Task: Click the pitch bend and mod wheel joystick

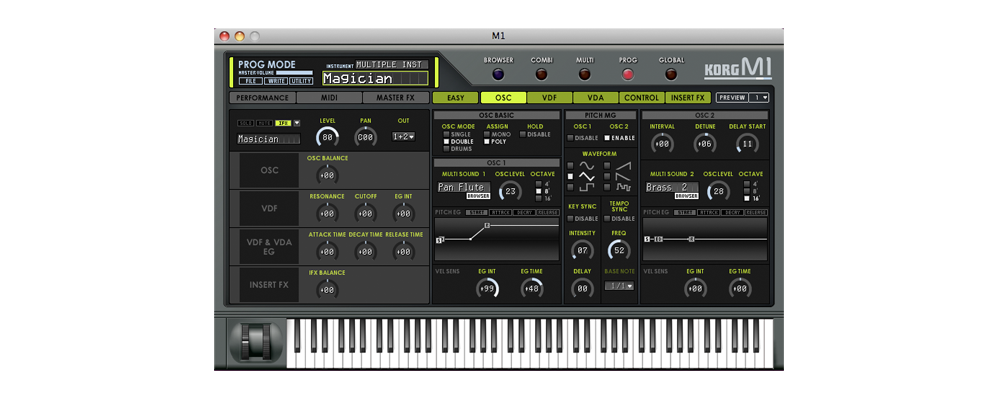Action: (256, 343)
